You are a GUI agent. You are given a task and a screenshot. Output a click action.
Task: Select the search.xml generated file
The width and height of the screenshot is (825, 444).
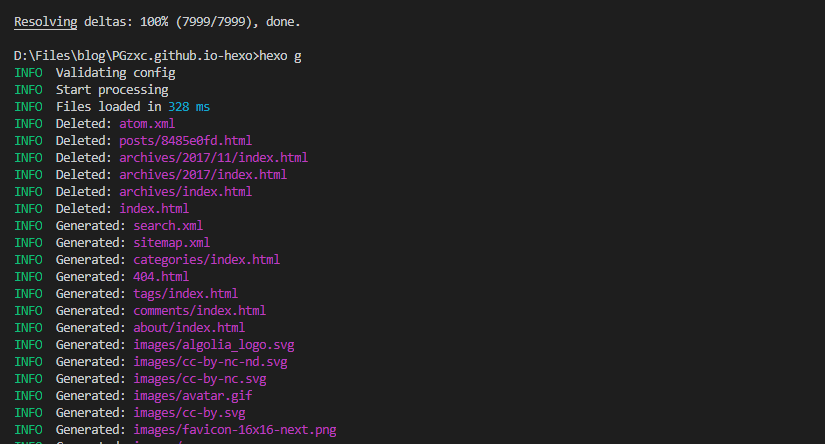[x=168, y=226]
